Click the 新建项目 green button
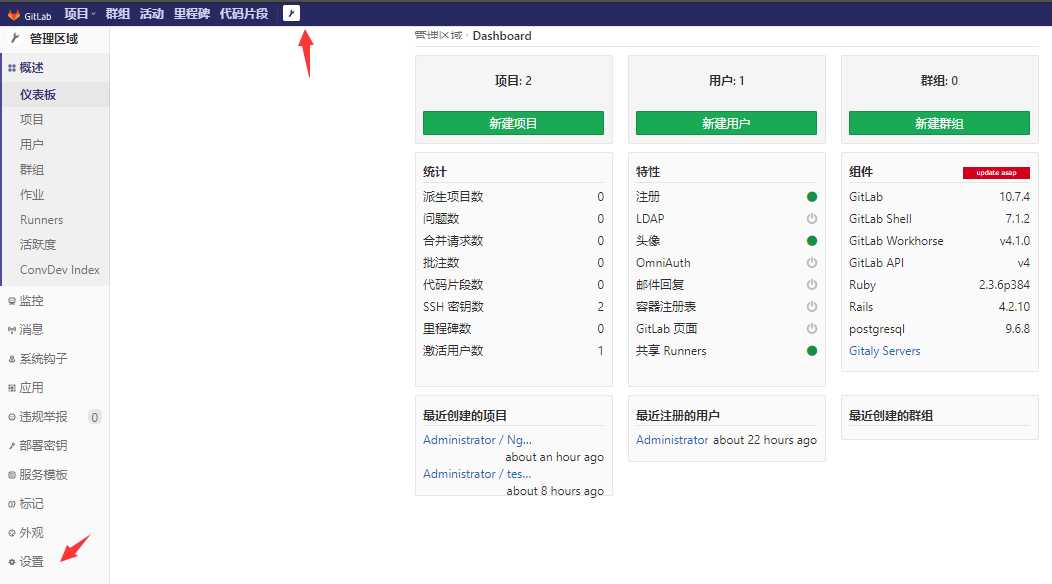This screenshot has width=1052, height=584. (x=513, y=123)
